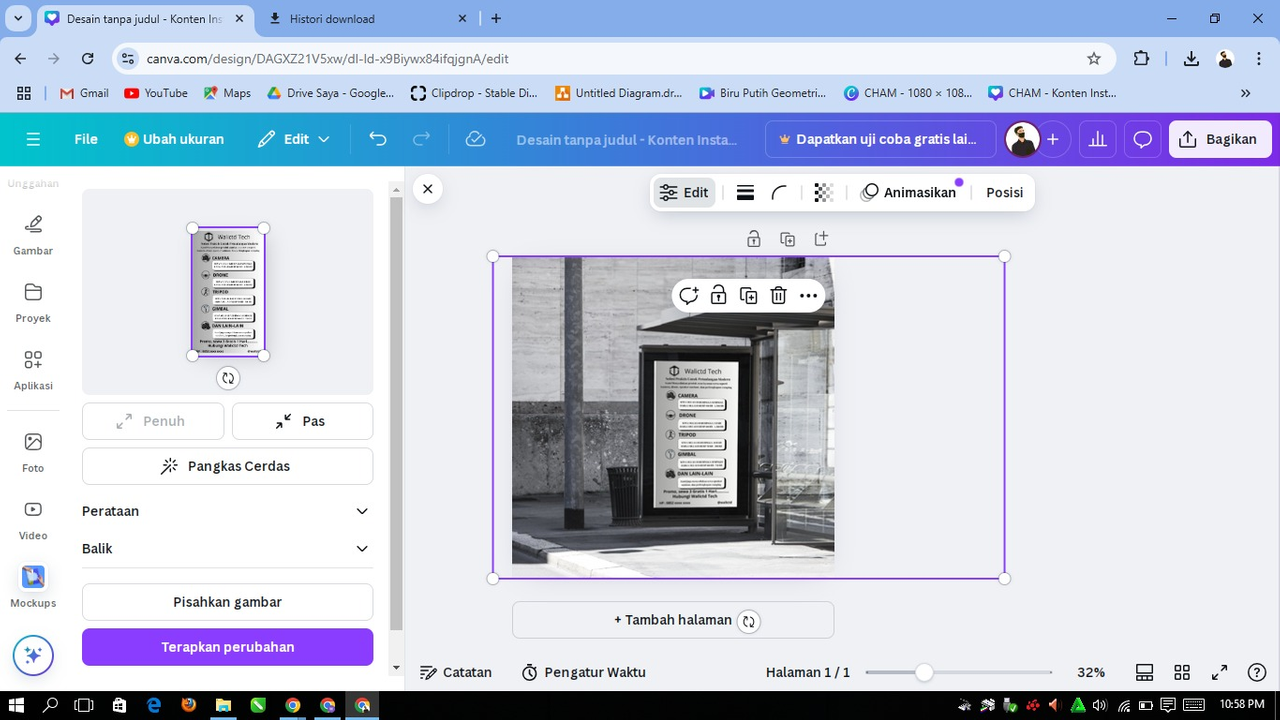
Task: Redo the last undone action
Action: click(422, 139)
